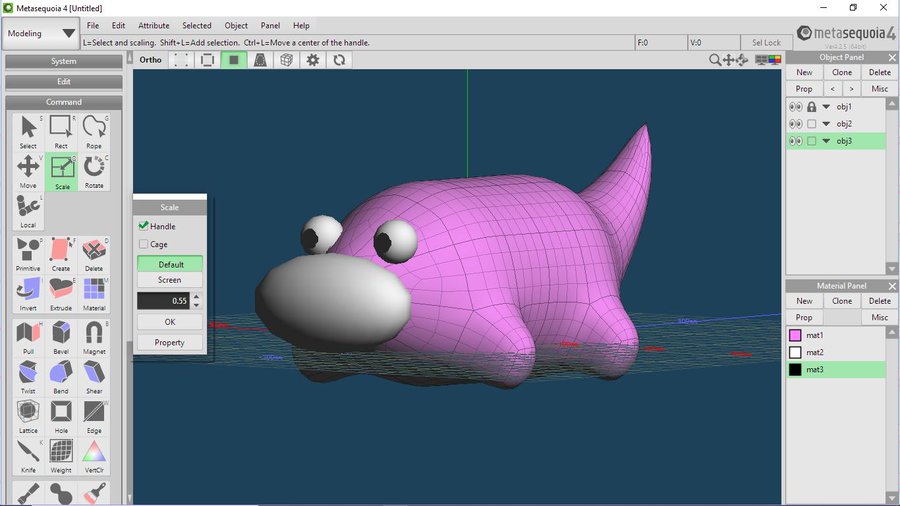Open the Panel menu
The image size is (900, 506).
270,25
